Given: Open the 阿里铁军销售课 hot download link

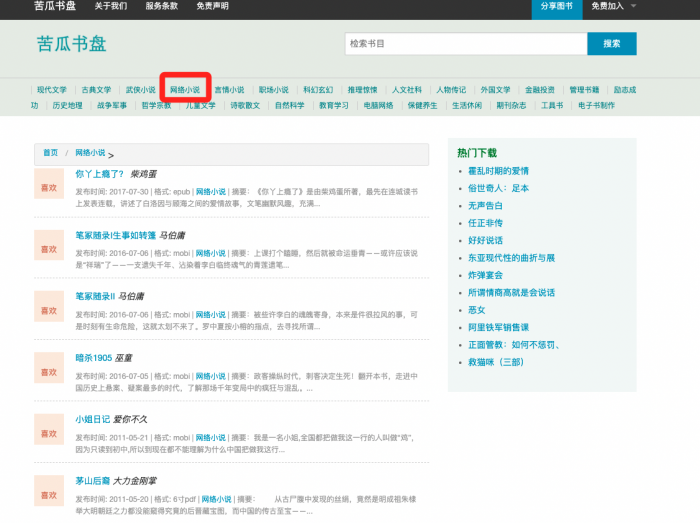Looking at the screenshot, I should tap(499, 327).
